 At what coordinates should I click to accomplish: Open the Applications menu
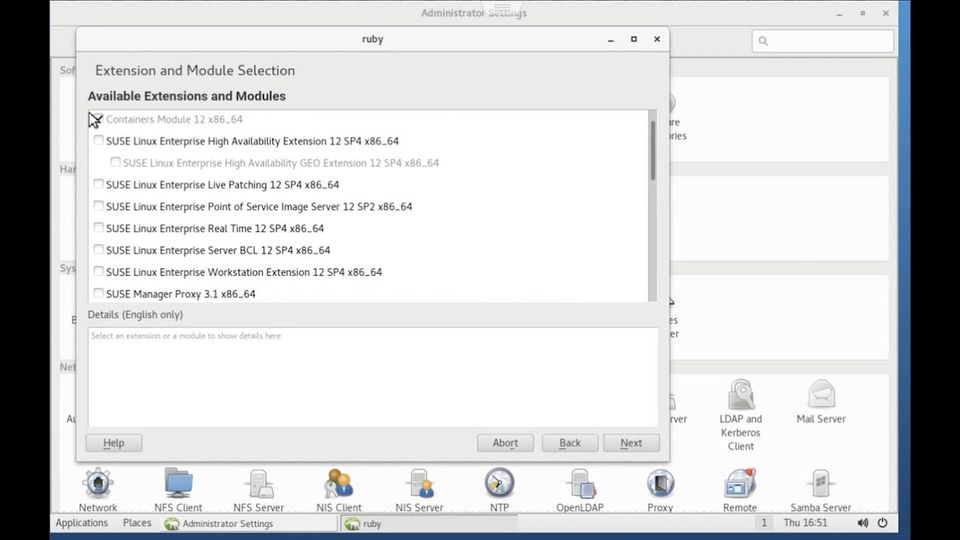coord(81,523)
